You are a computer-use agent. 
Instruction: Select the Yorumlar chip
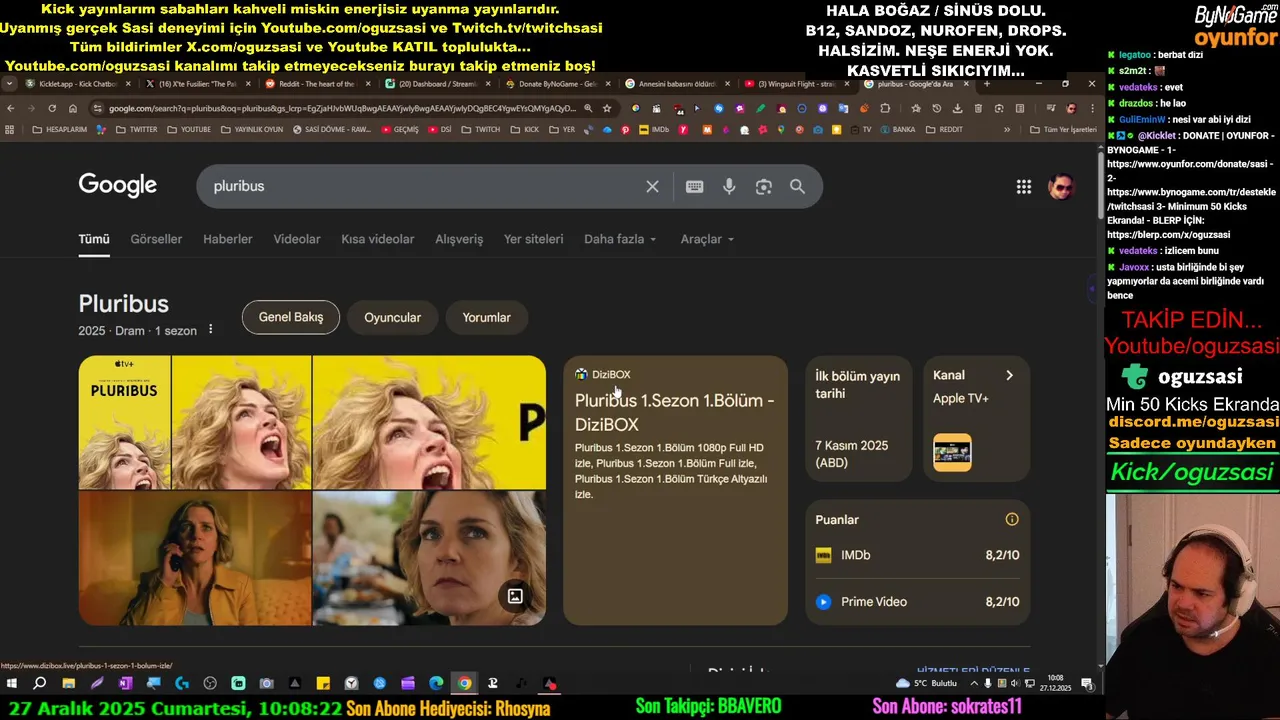[x=486, y=317]
